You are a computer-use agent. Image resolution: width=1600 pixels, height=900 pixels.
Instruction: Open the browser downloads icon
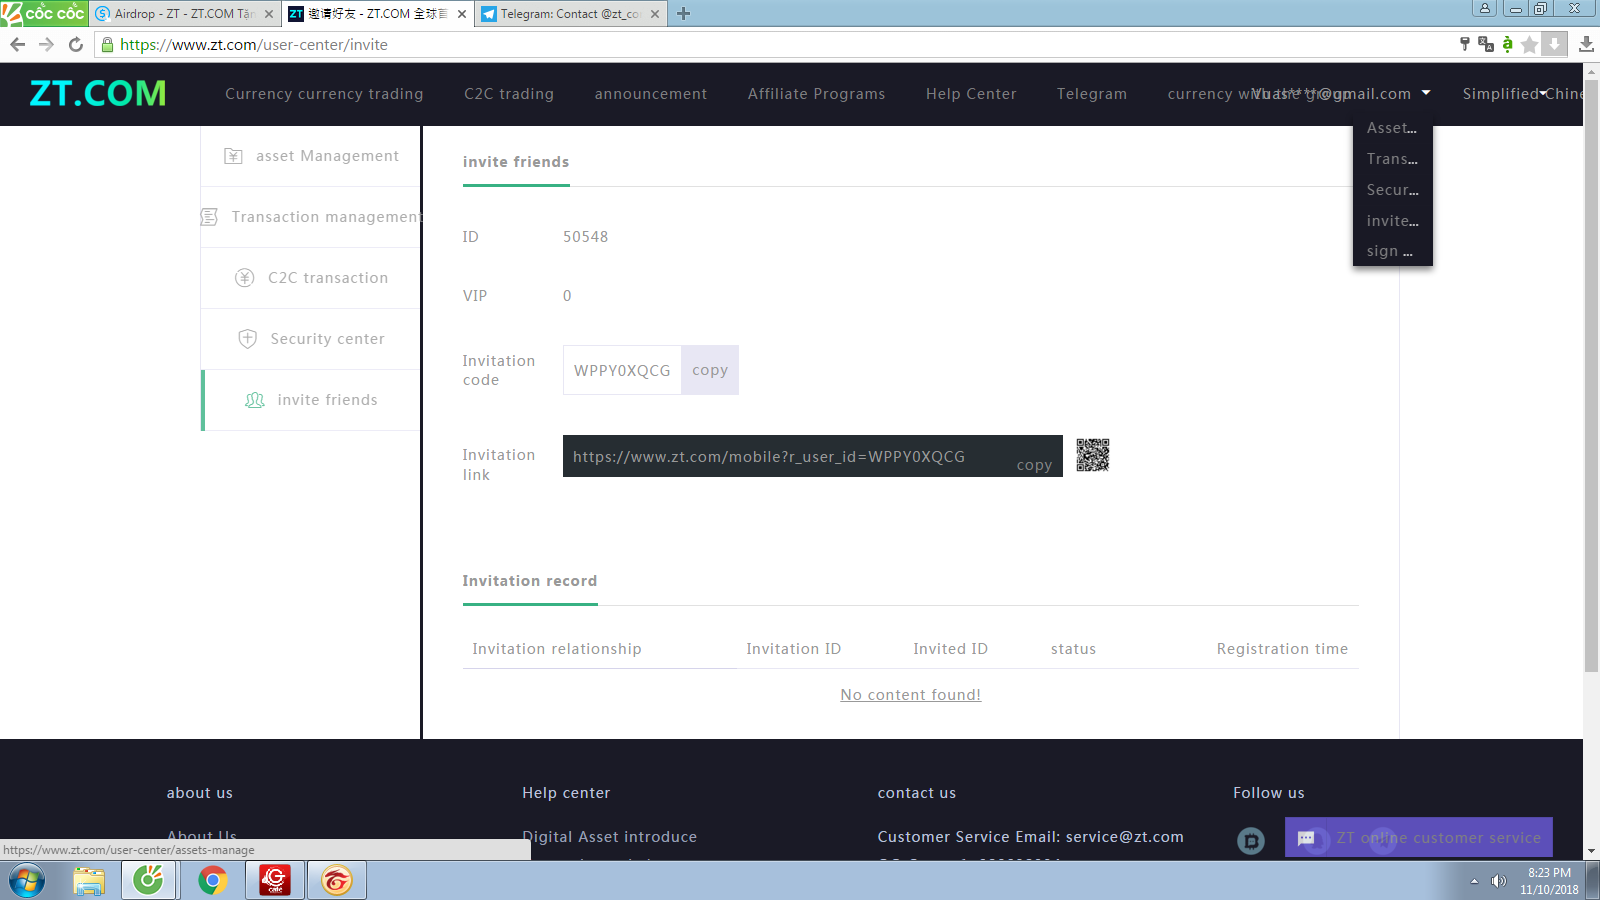(x=1586, y=44)
